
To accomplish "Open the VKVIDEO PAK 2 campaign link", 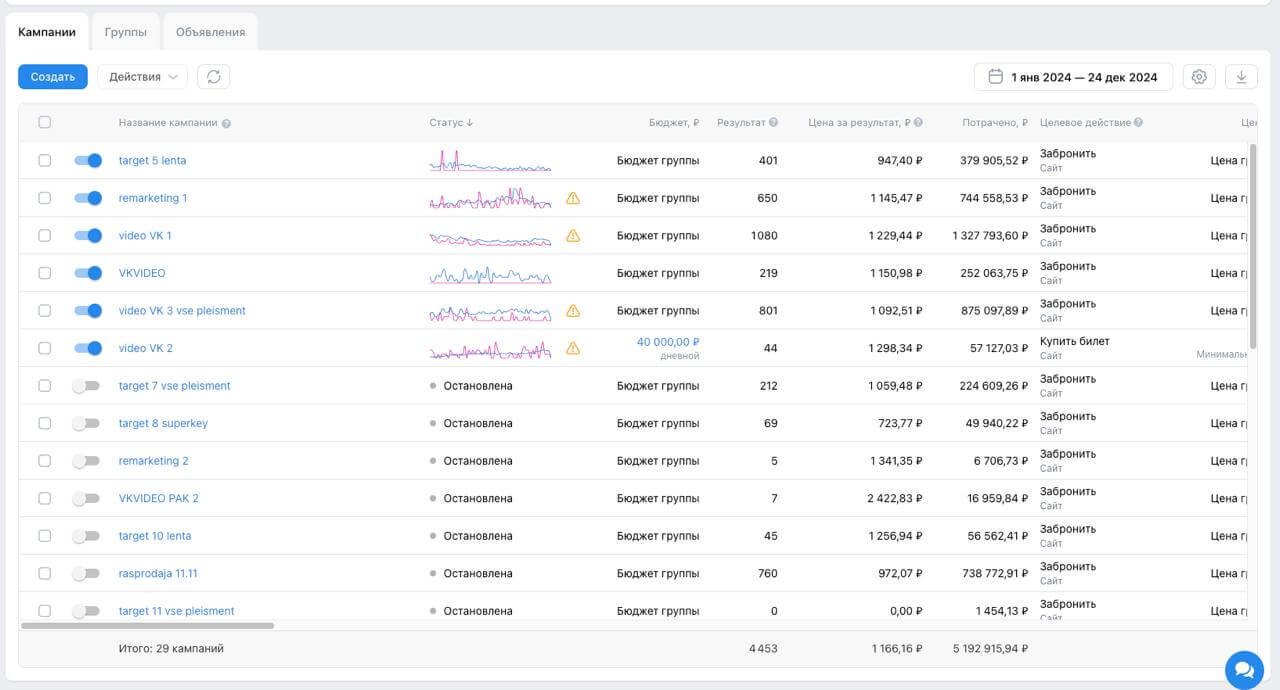I will point(159,498).
